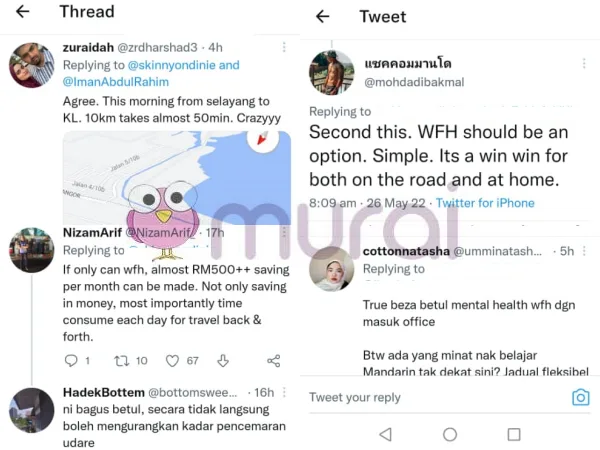Retweet NizamArif's tweet showing 10 retweets
The width and height of the screenshot is (600, 450).
(x=122, y=360)
